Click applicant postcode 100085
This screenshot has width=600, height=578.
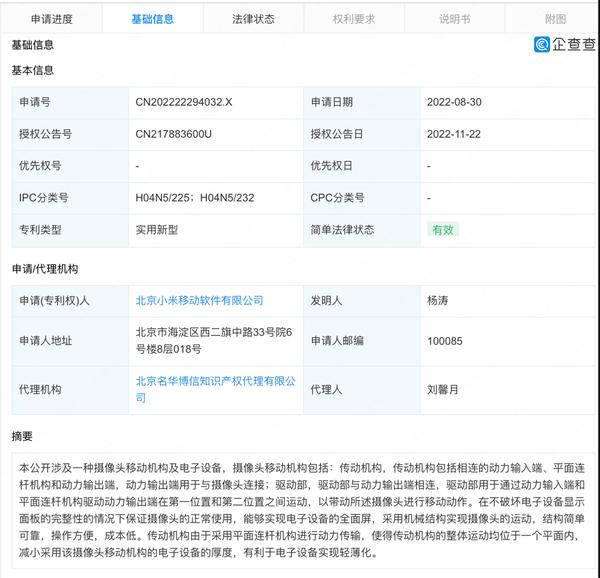coord(445,341)
